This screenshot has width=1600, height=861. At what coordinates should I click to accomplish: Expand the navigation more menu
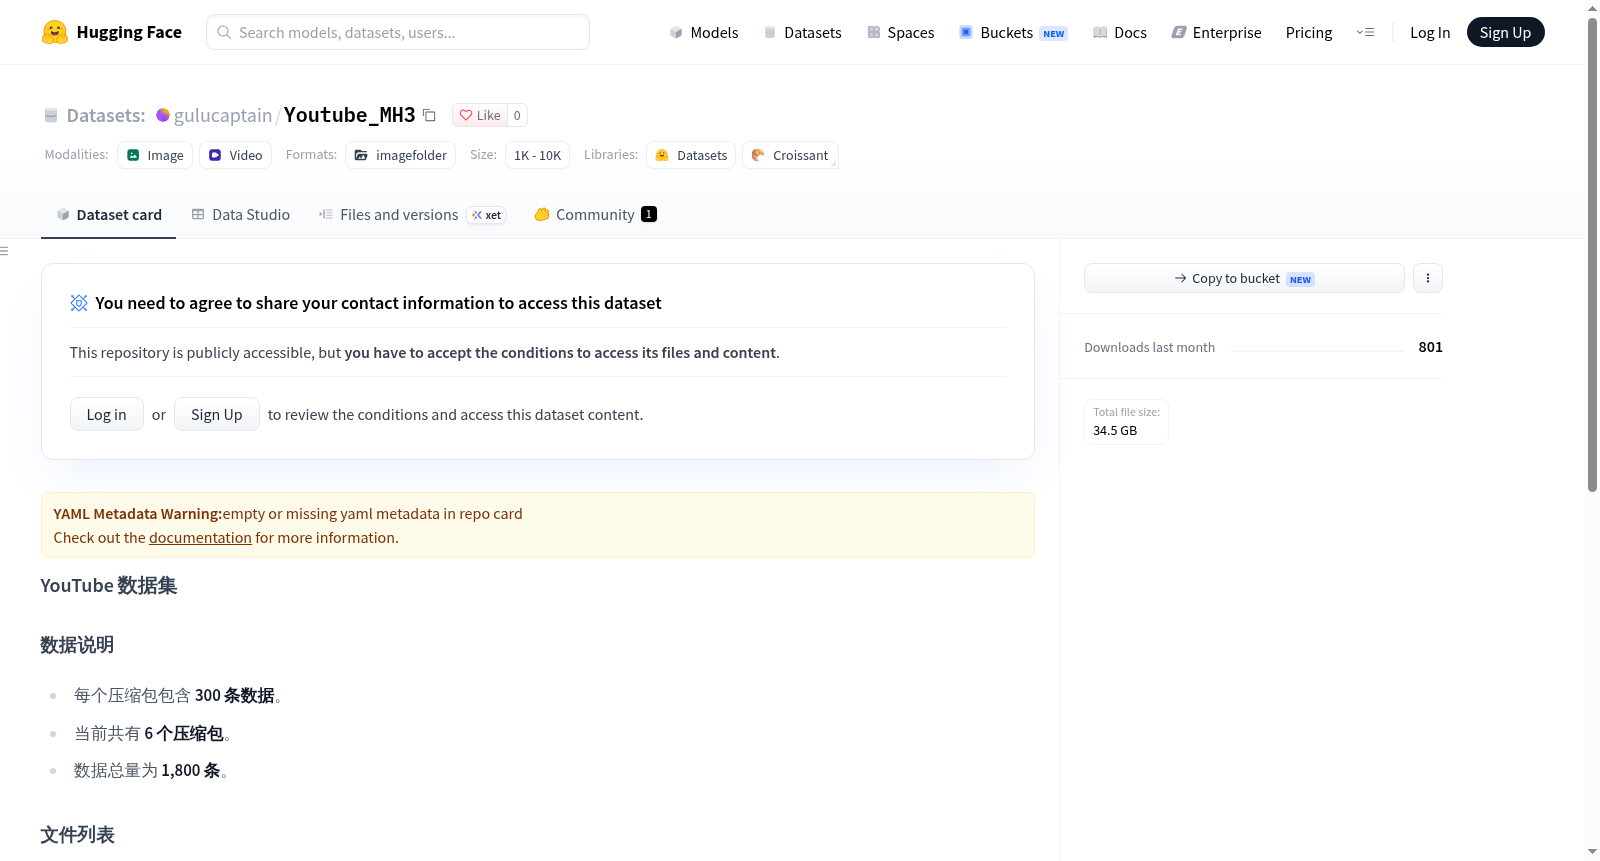[x=1365, y=32]
